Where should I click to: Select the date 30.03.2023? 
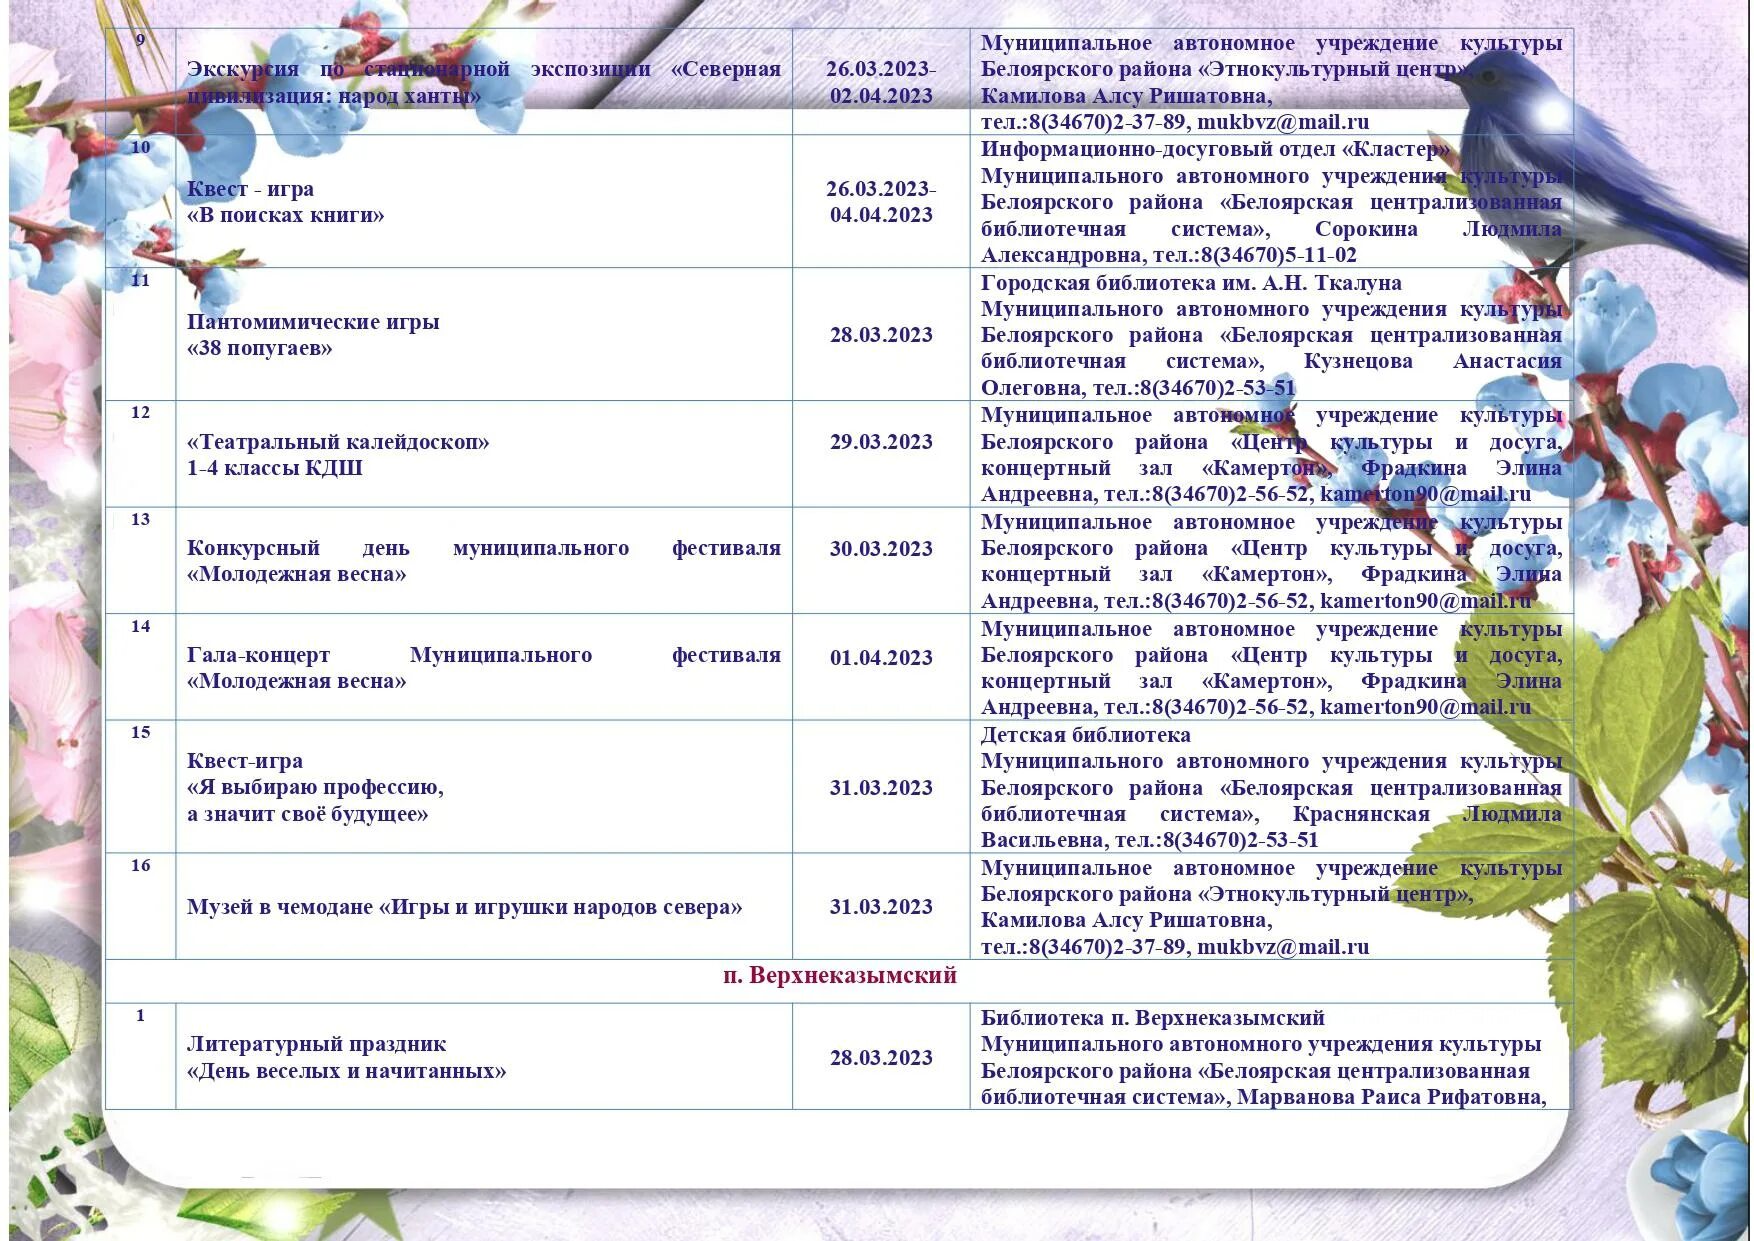881,549
